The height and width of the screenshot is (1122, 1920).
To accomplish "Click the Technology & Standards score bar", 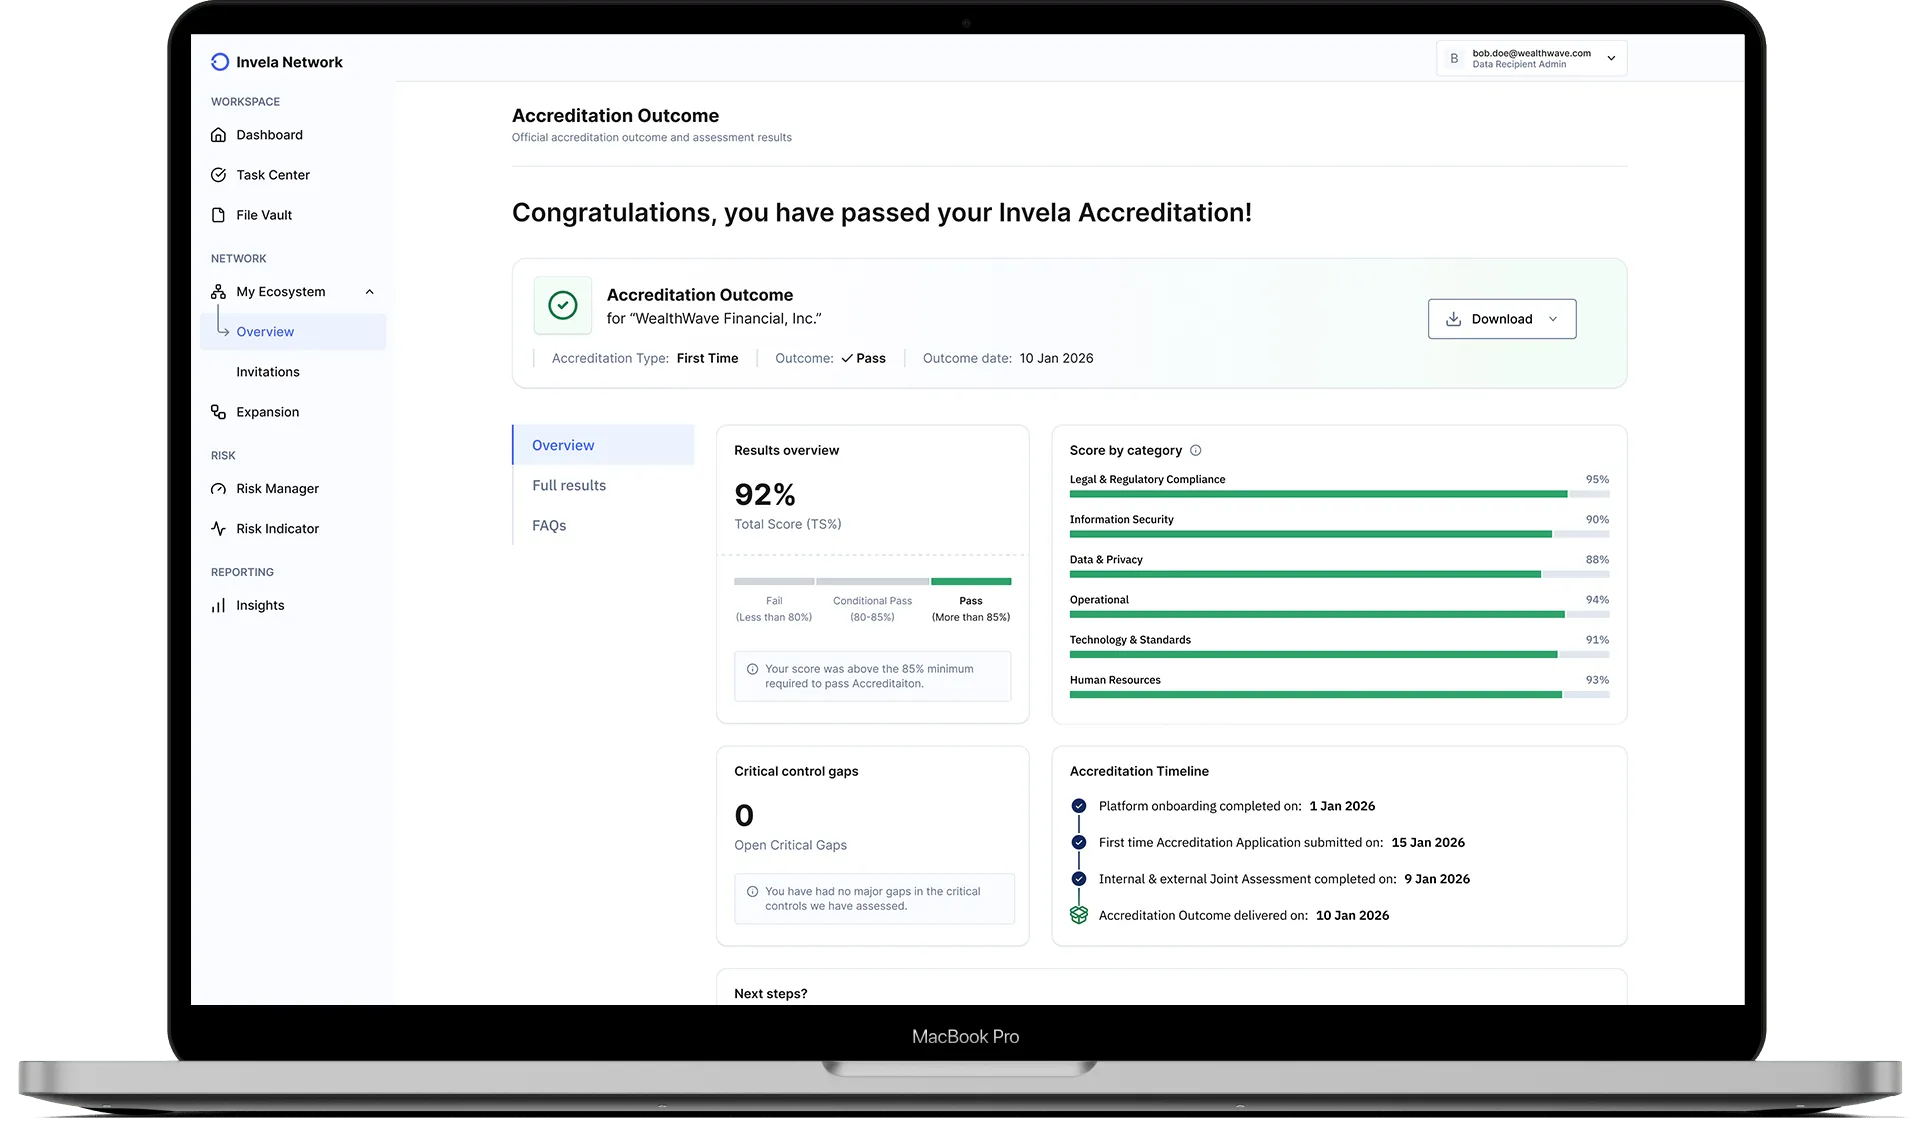I will tap(1339, 654).
